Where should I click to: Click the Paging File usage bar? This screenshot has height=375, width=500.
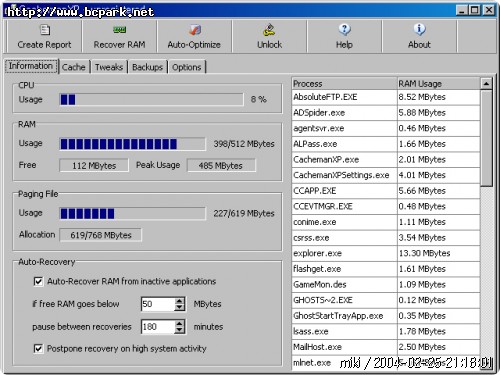click(132, 213)
